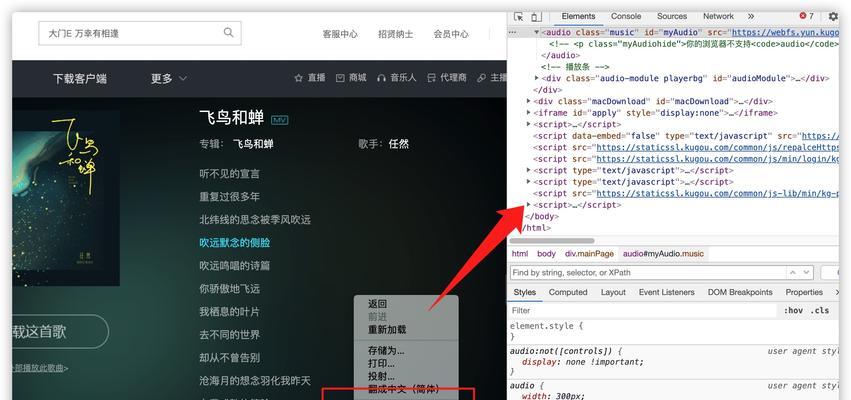
Task: Click the audio#myAudio.music breadcrumb
Action: 663,253
